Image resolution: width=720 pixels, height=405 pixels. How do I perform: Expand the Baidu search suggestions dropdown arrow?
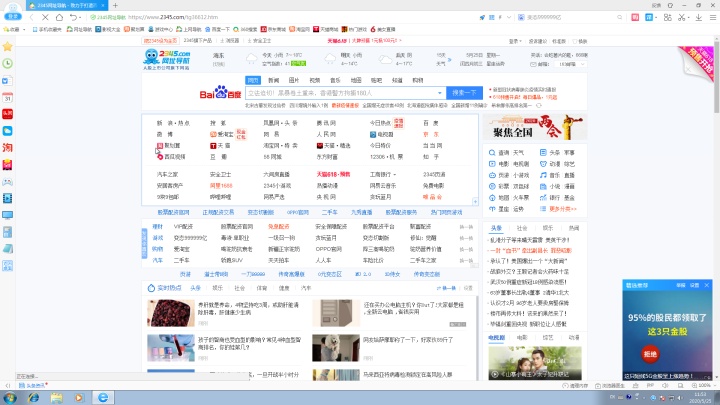click(x=439, y=93)
